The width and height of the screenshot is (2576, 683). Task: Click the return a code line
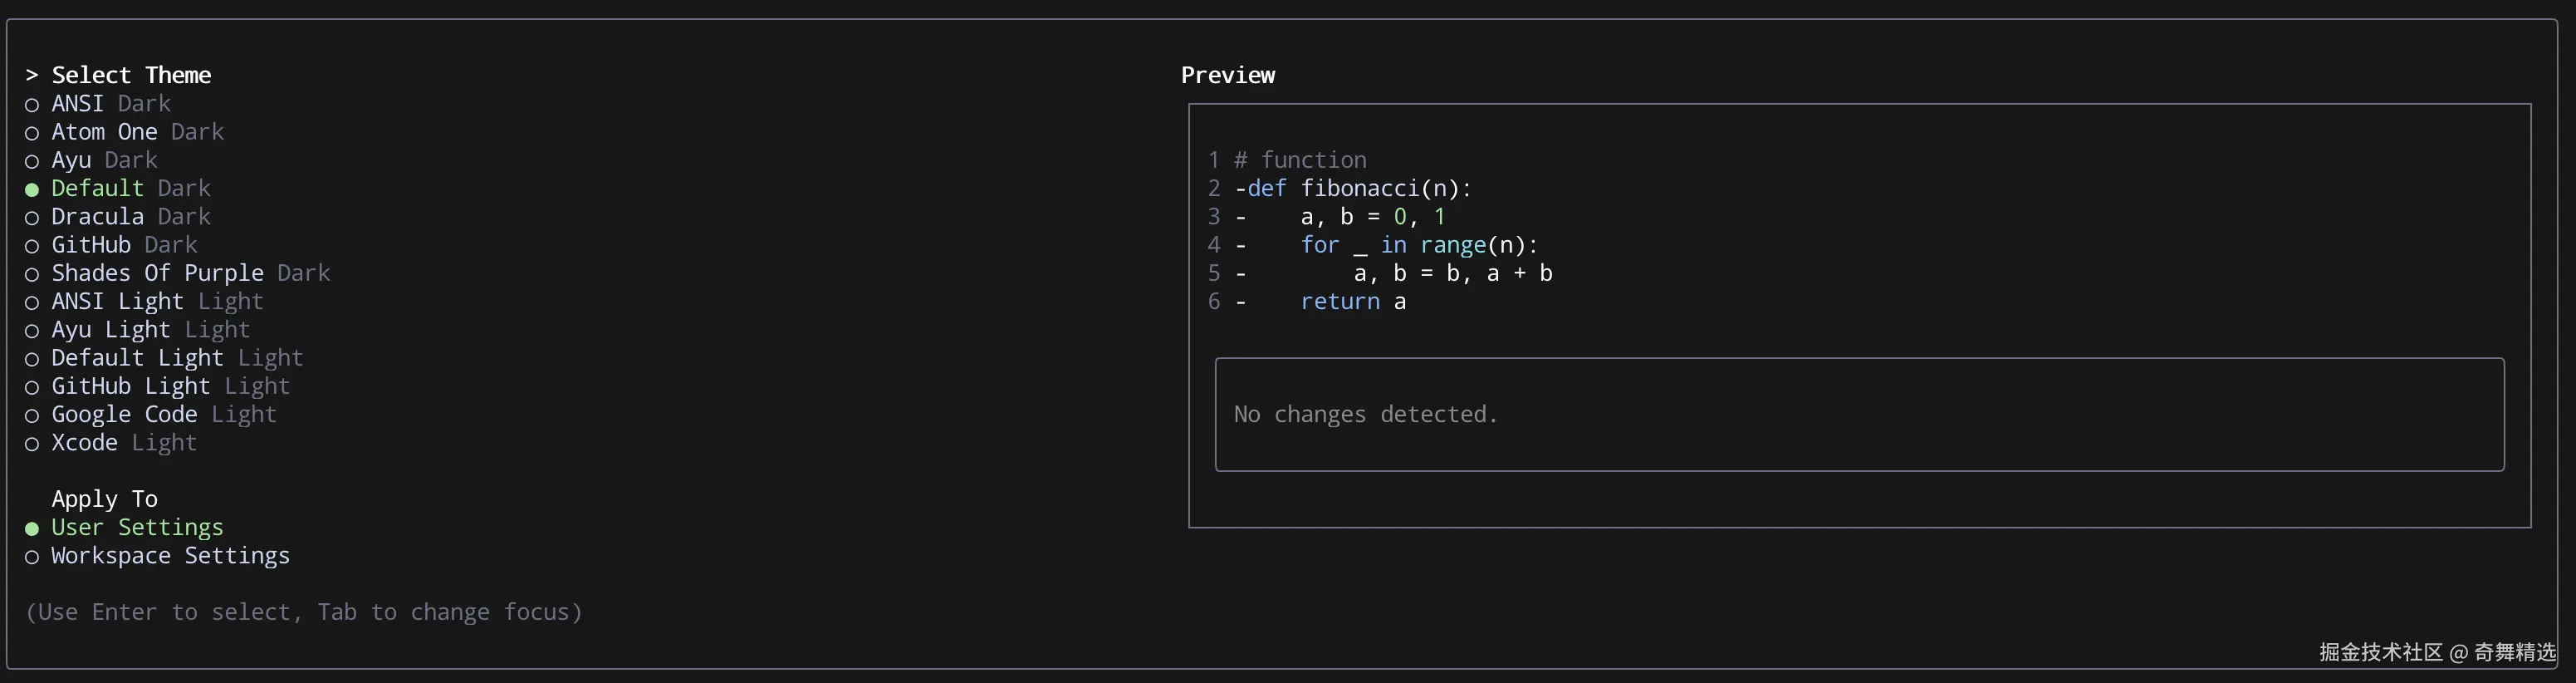click(x=1352, y=302)
